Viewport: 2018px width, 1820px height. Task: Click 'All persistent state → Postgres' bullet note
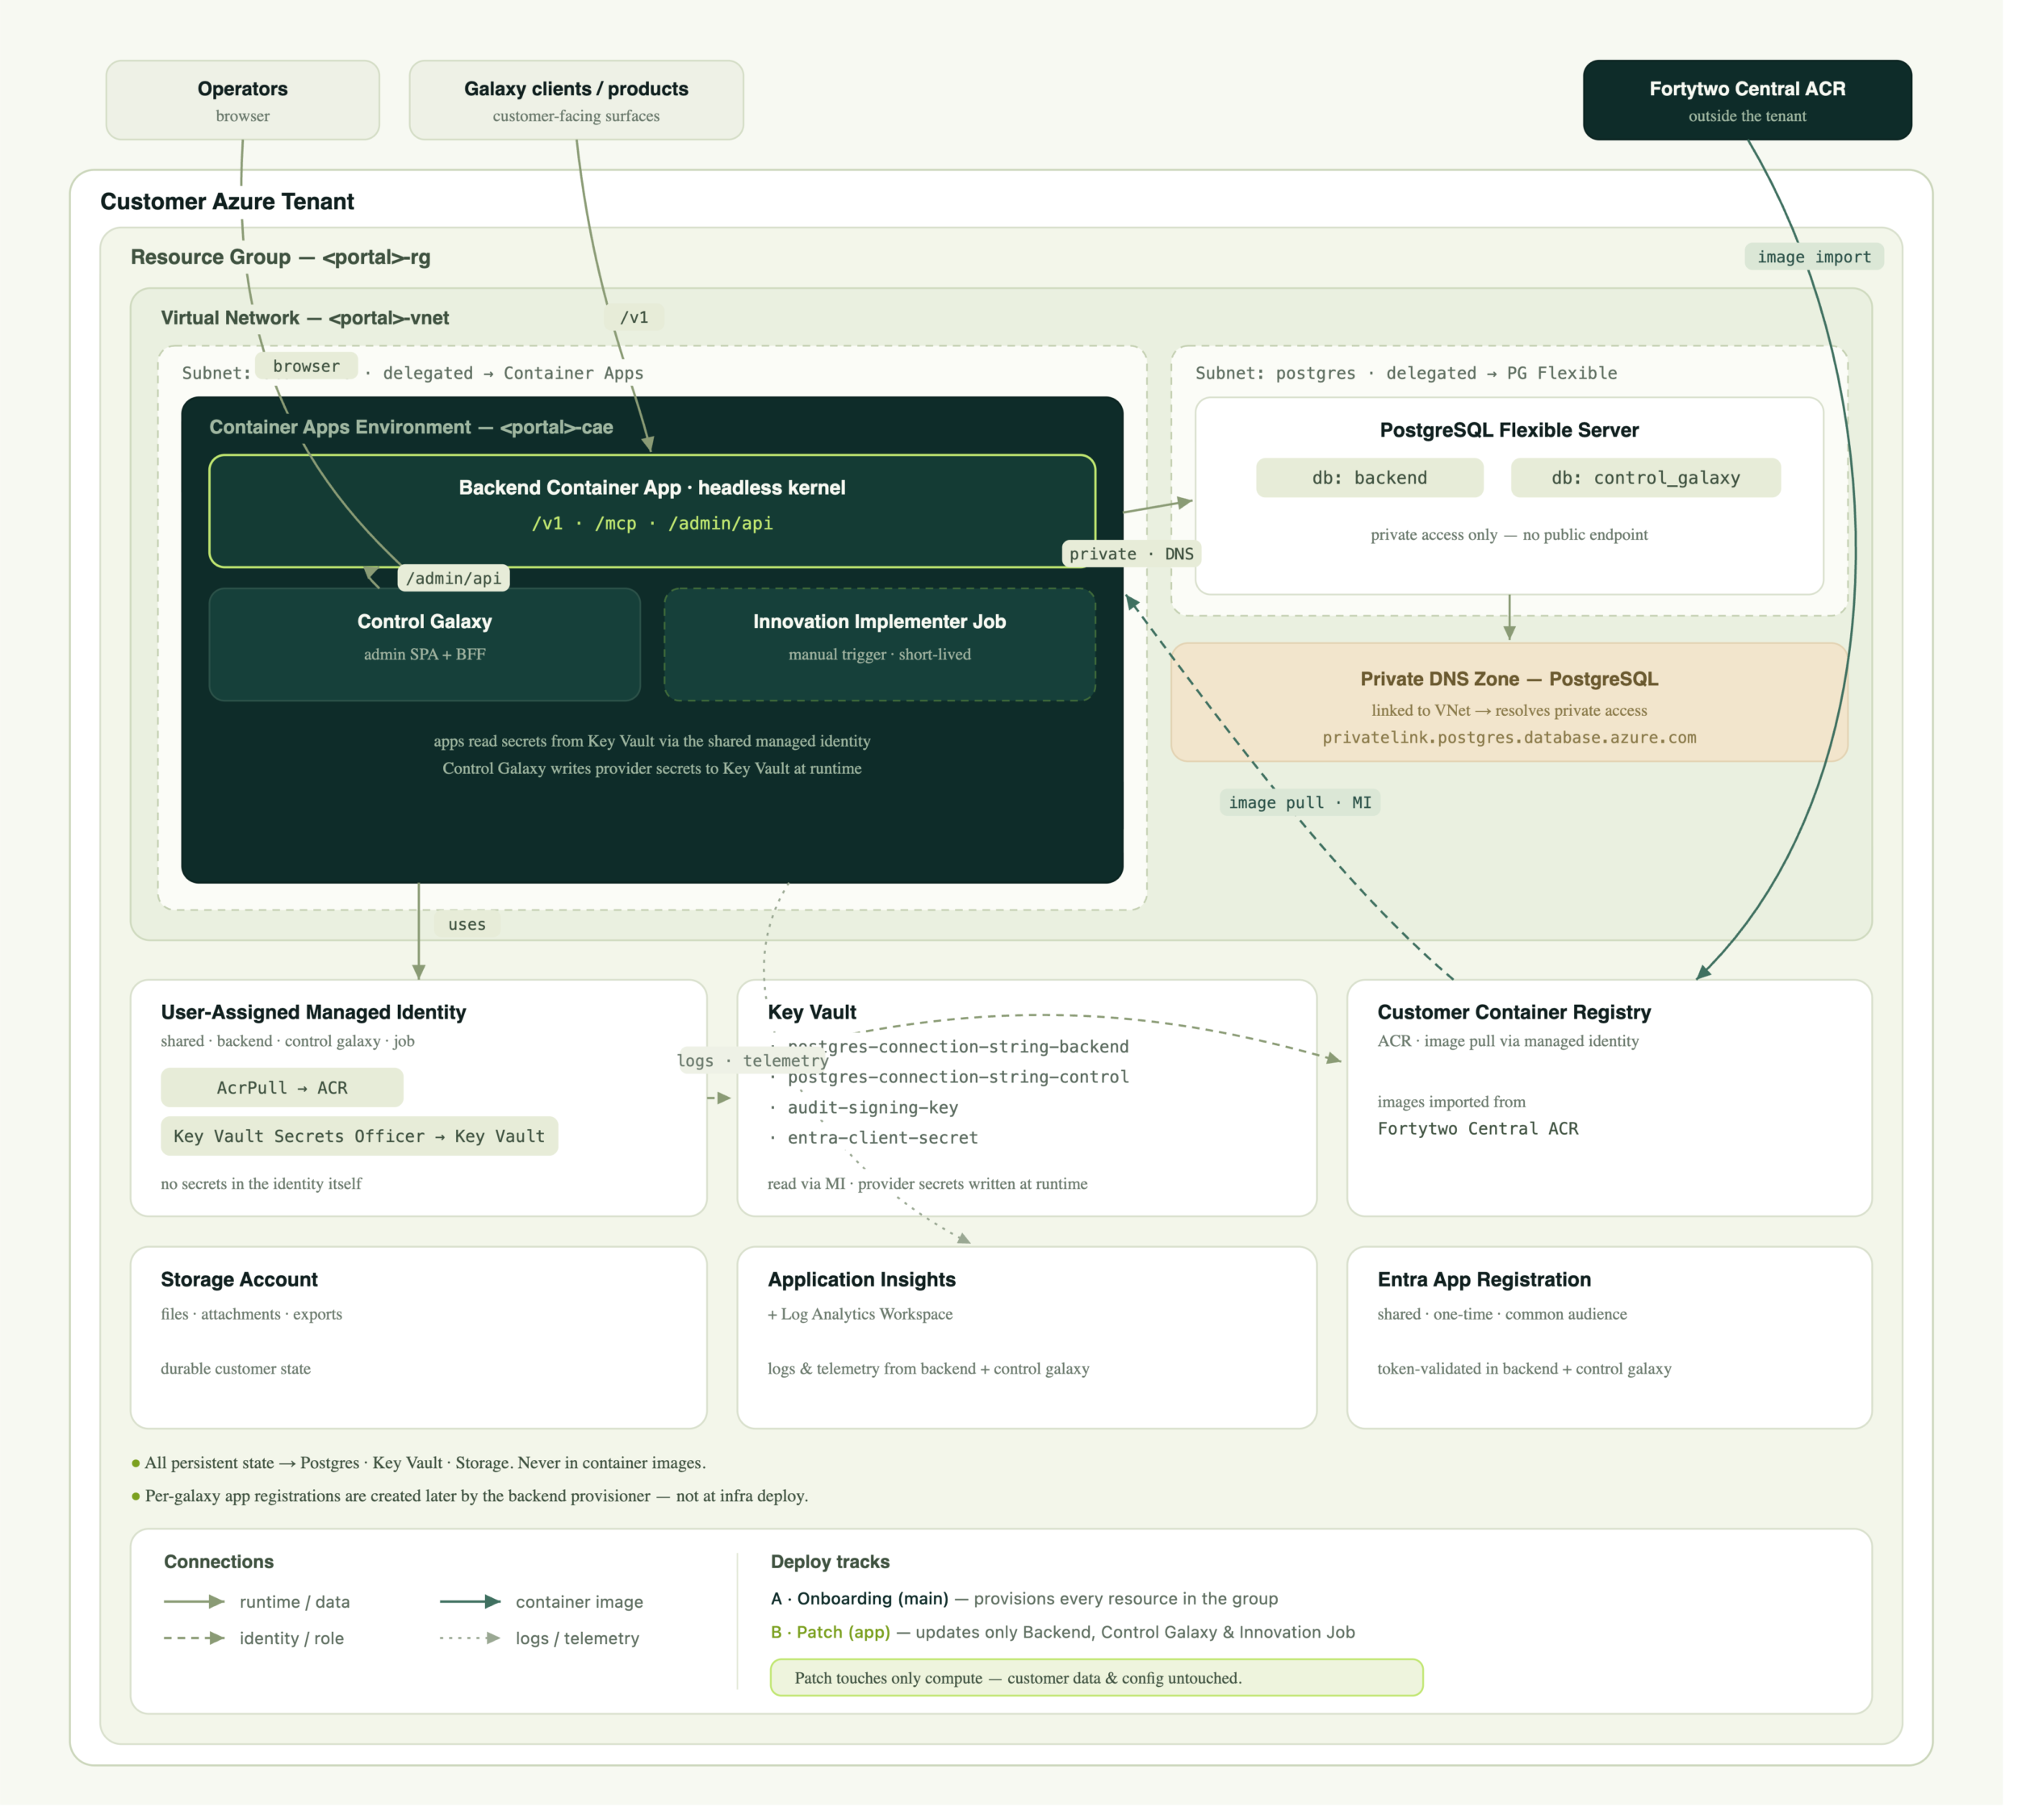tap(419, 1462)
